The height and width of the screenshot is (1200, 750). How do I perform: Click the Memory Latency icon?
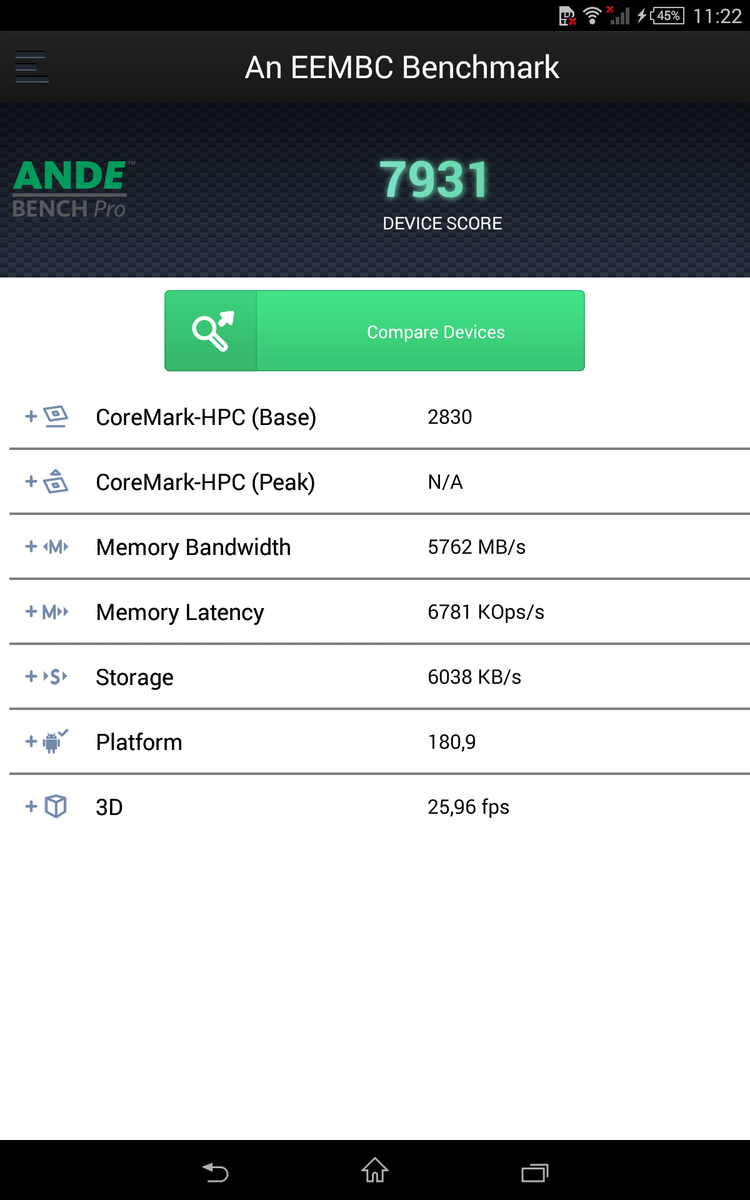[x=56, y=612]
